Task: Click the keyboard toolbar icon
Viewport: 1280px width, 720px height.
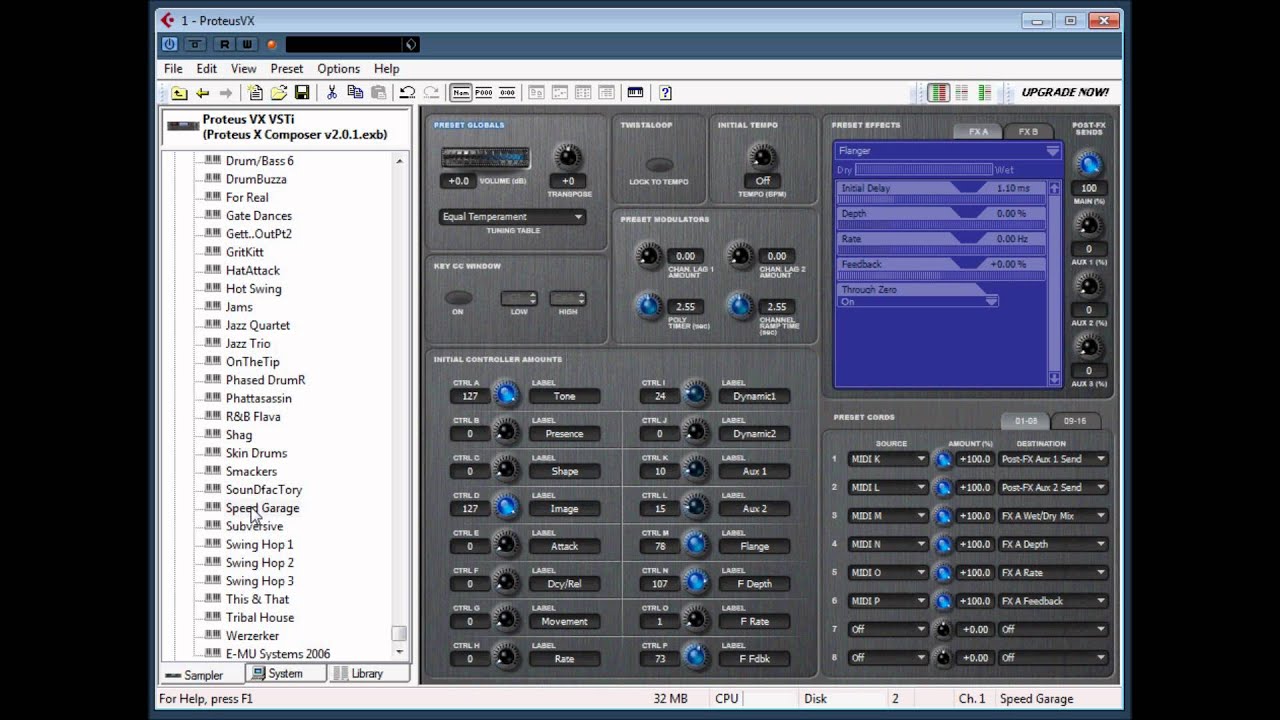Action: pyautogui.click(x=635, y=93)
